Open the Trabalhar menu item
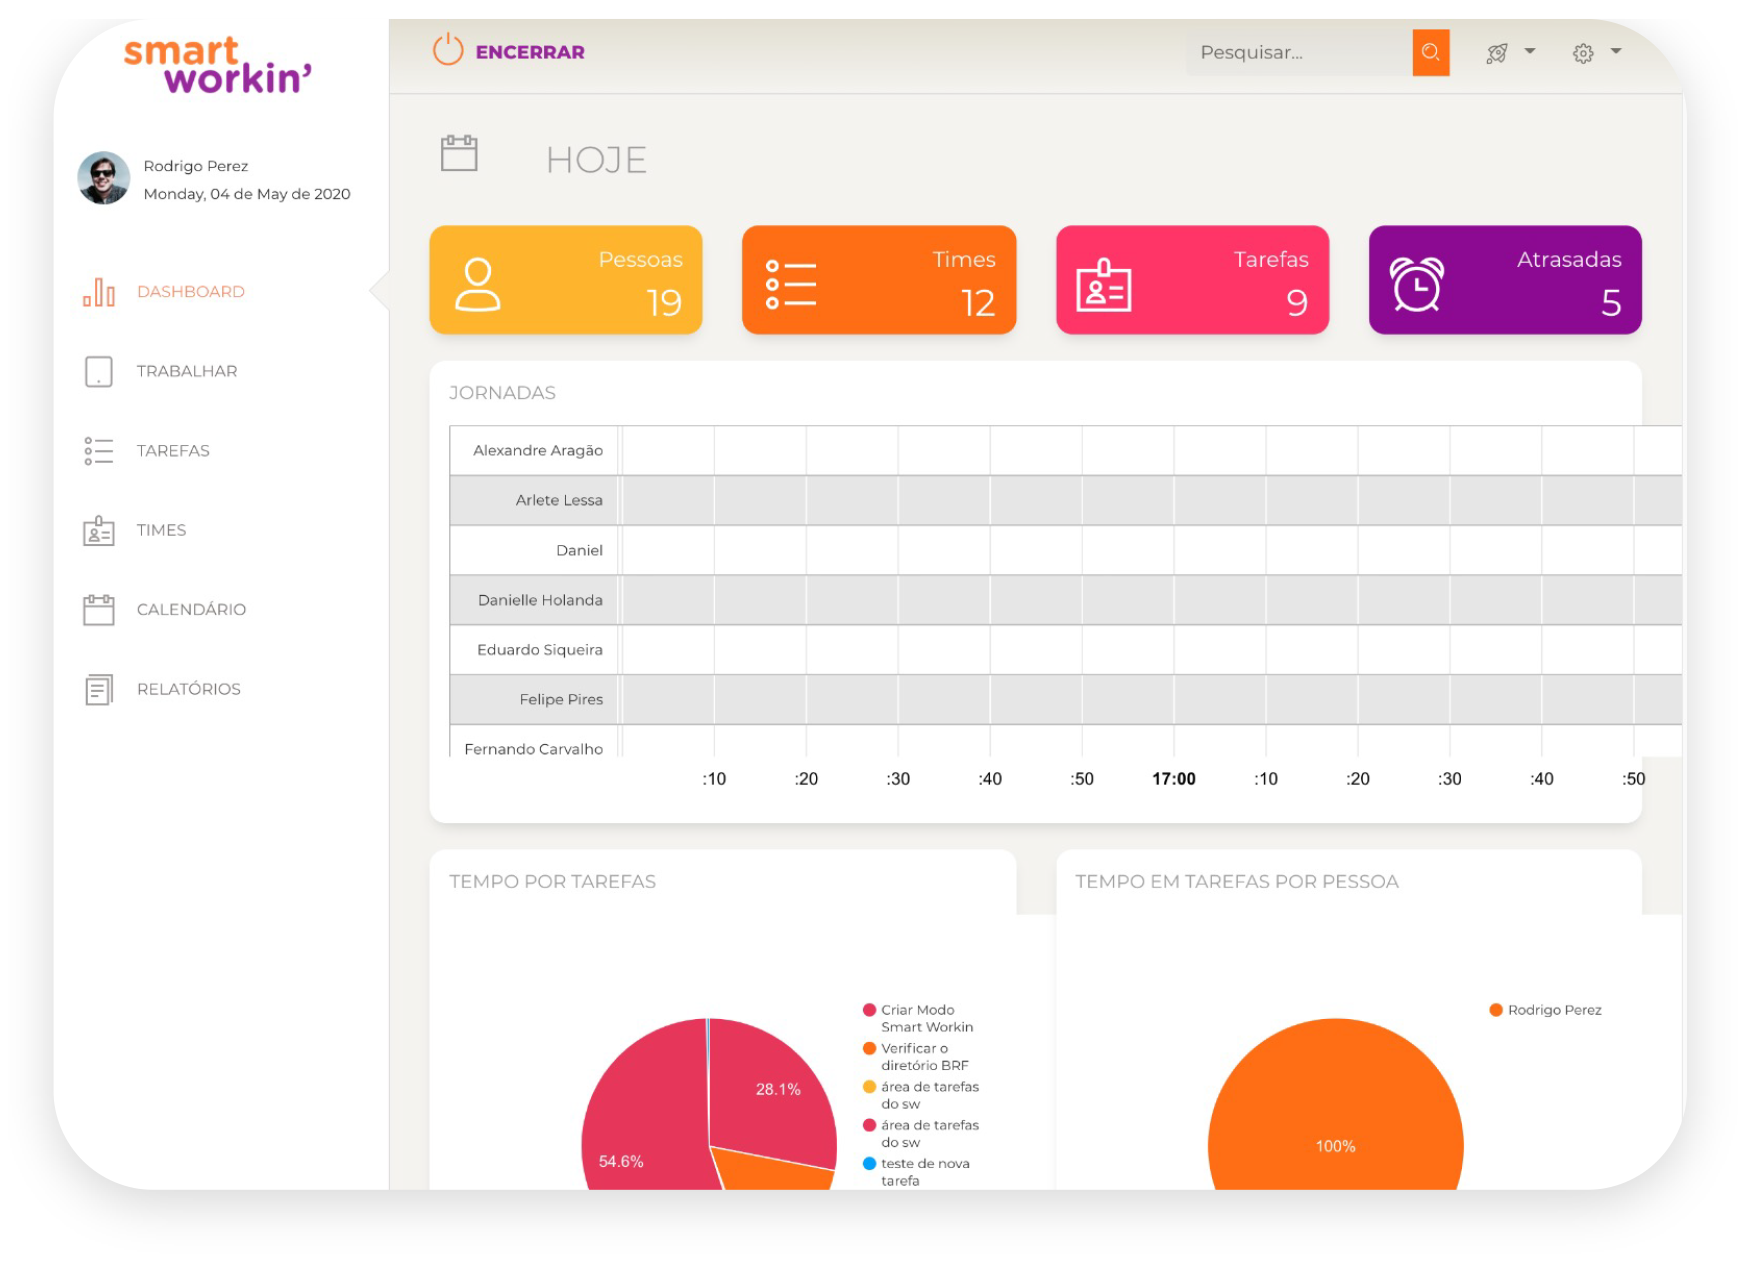Image resolution: width=1738 pixels, height=1264 pixels. [x=187, y=371]
